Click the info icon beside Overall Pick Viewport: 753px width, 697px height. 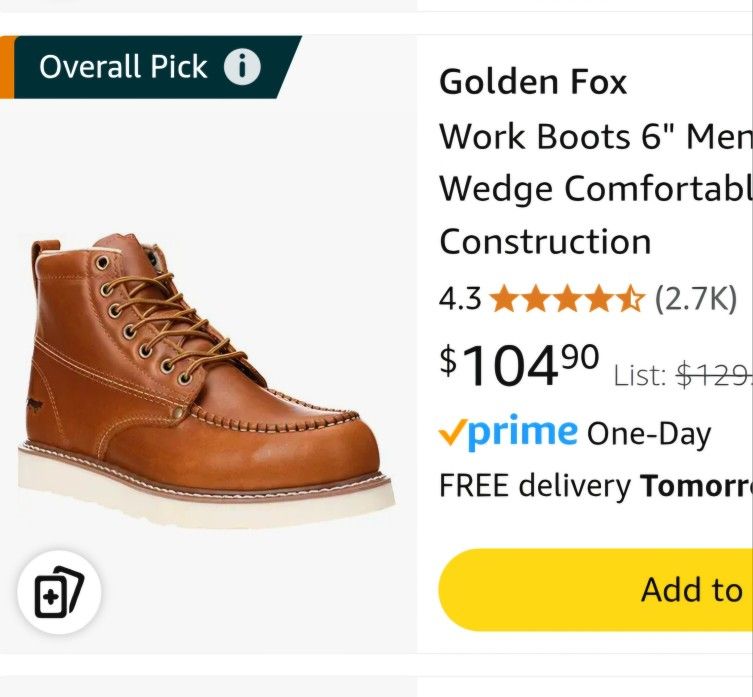pos(241,68)
